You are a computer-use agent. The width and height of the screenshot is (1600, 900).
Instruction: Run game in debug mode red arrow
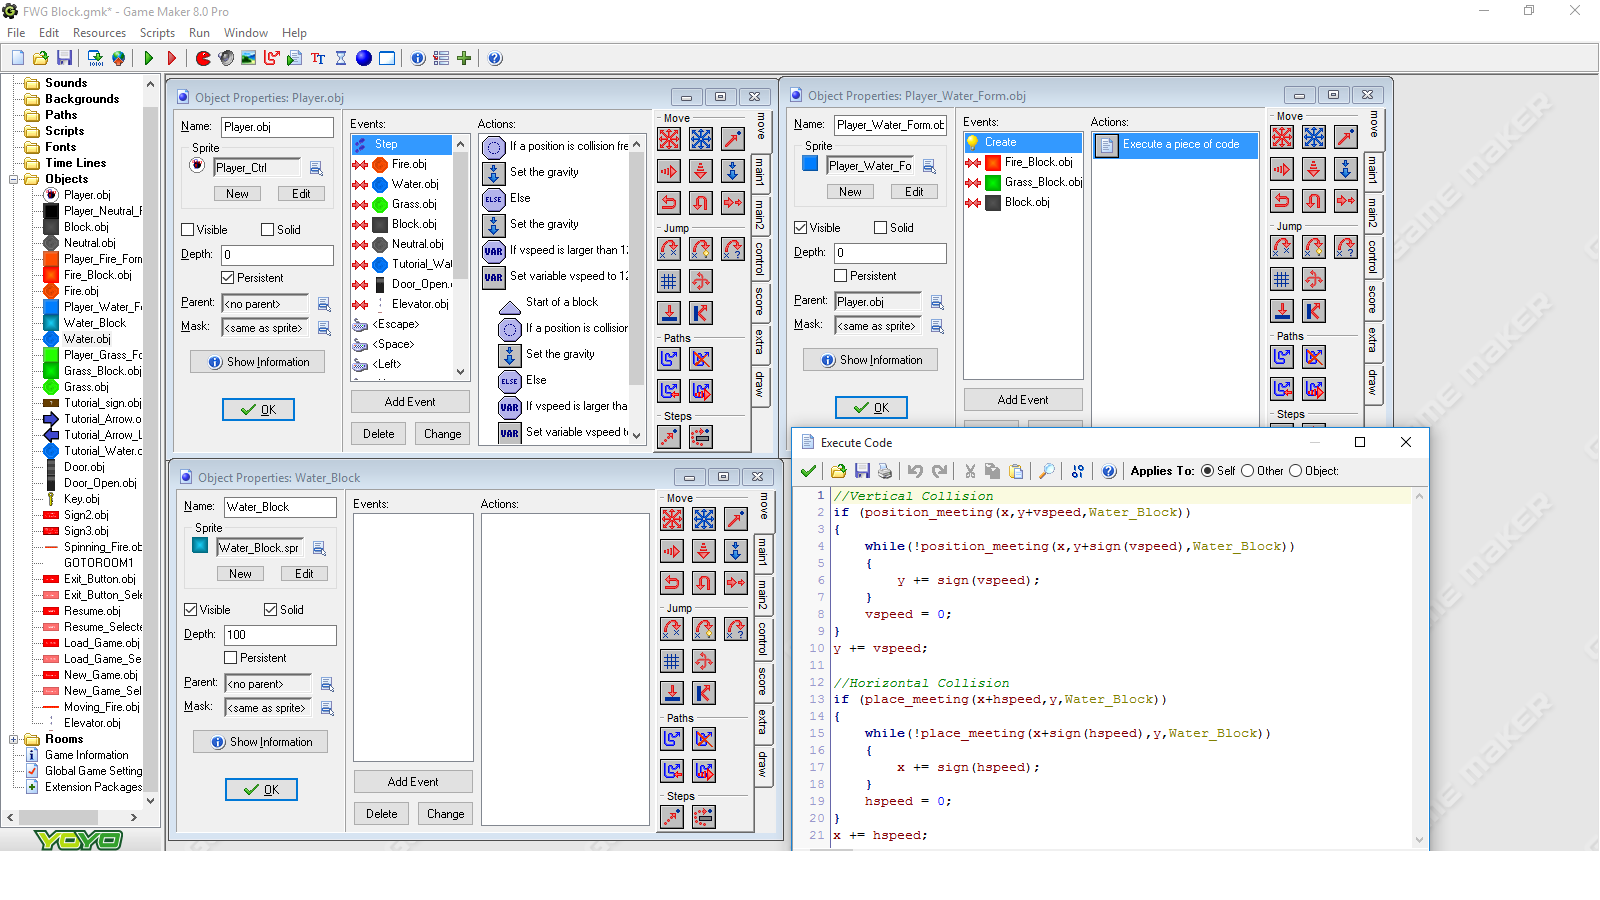point(171,58)
